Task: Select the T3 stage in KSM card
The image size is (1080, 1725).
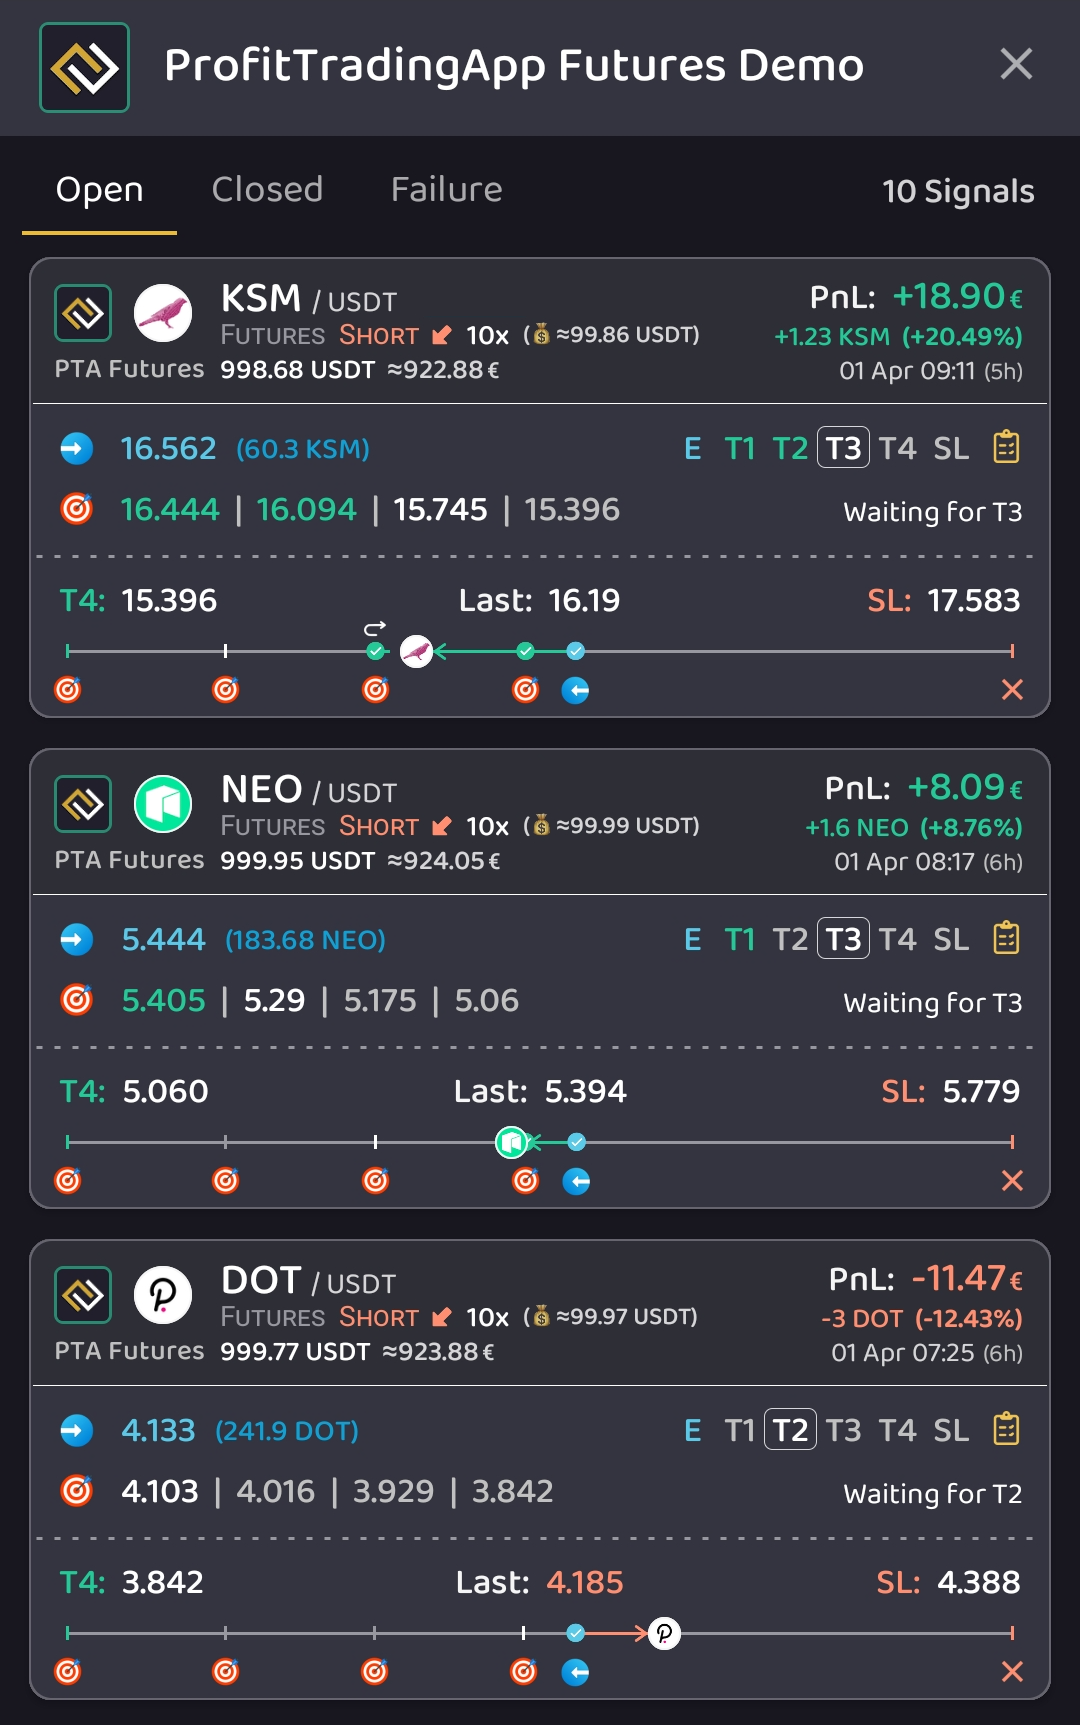Action: (x=843, y=448)
